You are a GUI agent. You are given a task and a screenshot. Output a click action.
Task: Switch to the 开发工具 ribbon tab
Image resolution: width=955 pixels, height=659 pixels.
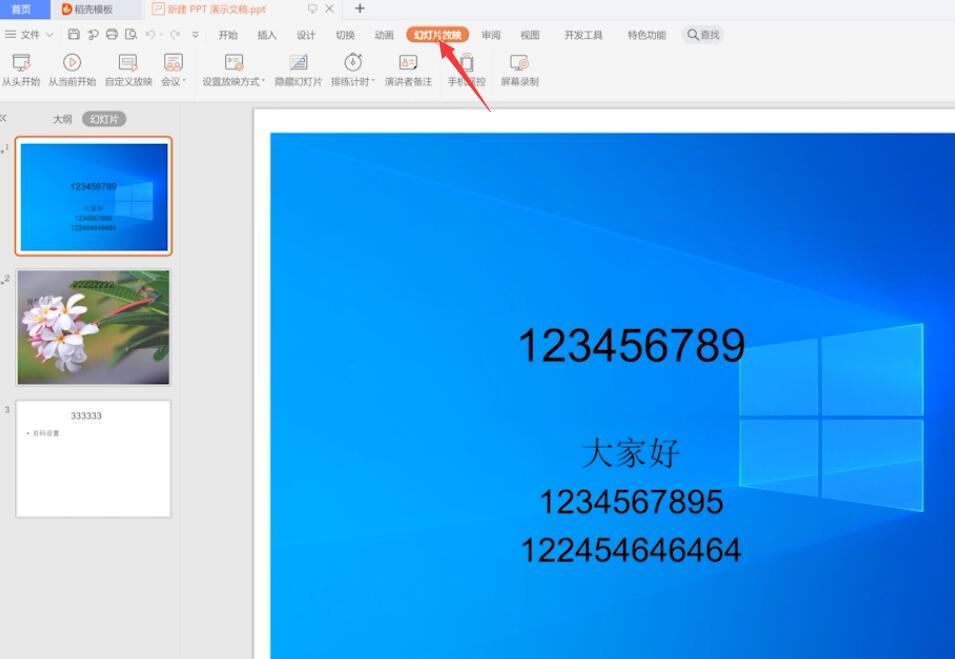(583, 35)
